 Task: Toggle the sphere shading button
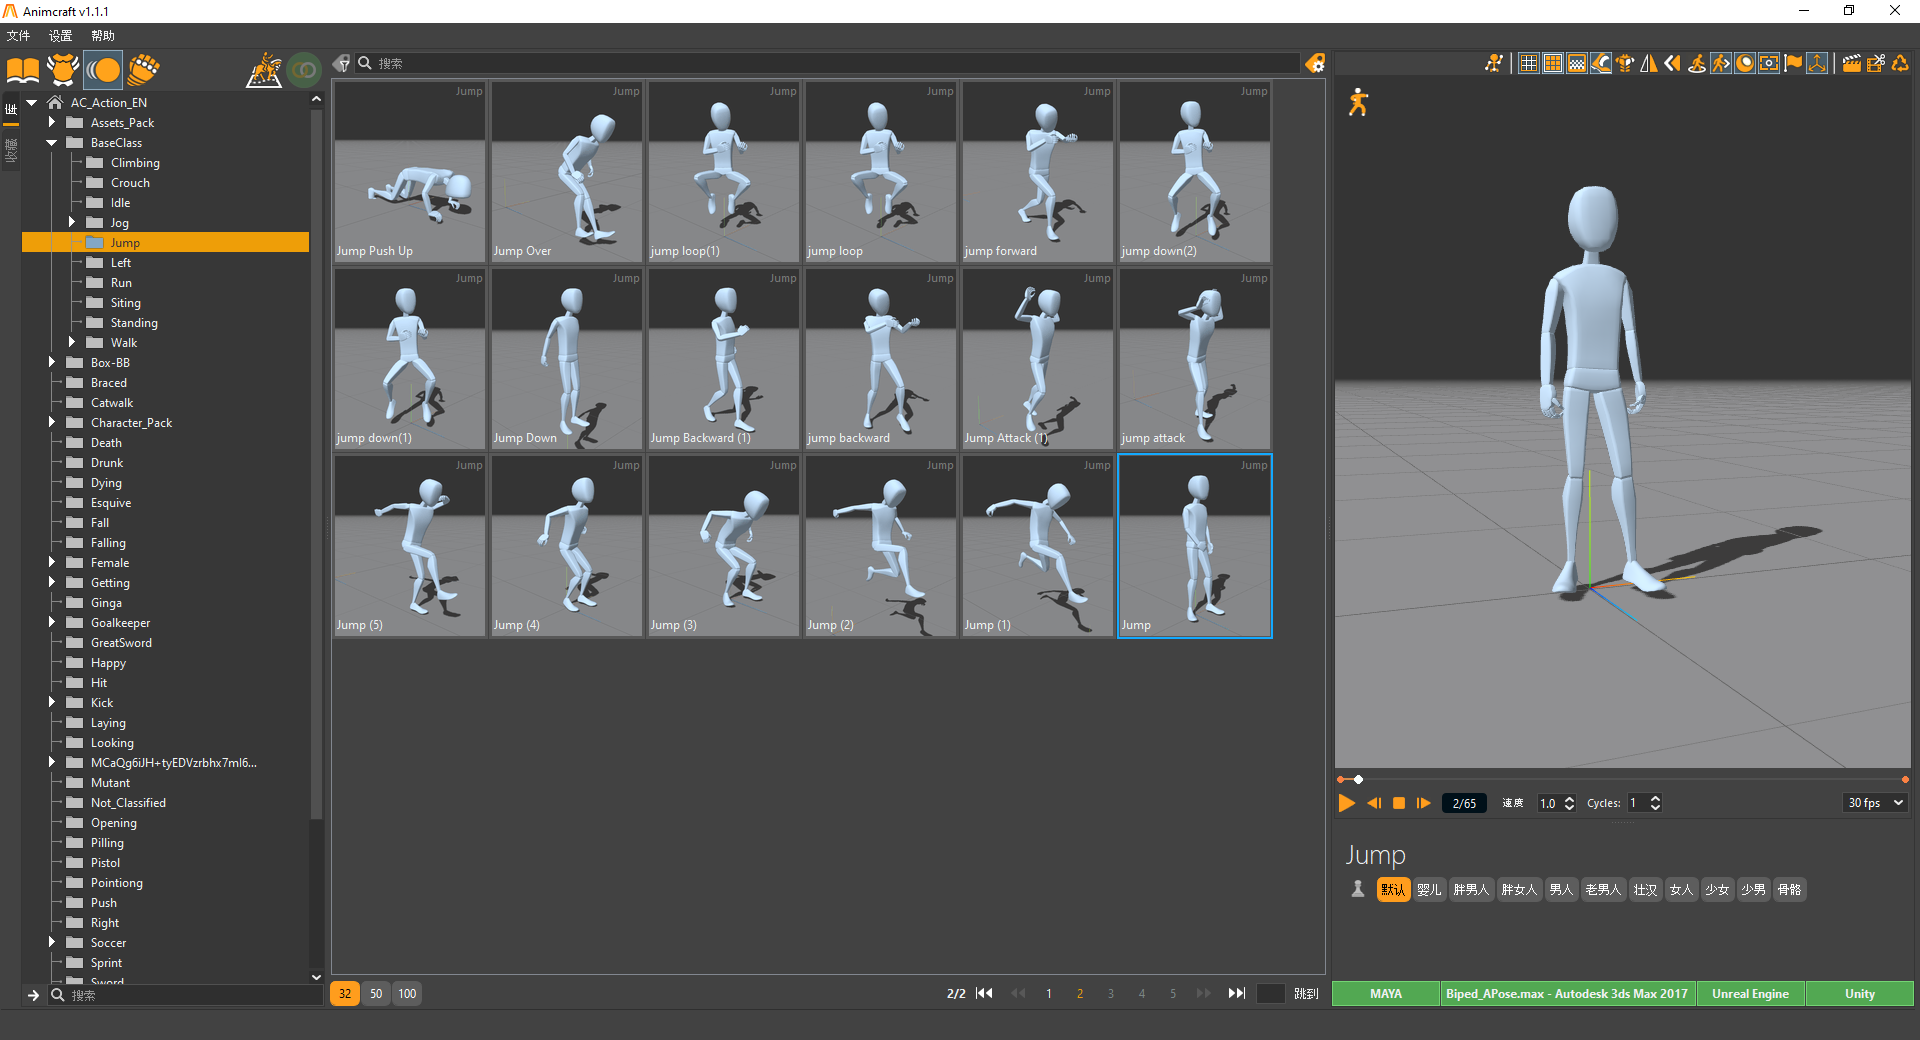pyautogui.click(x=1745, y=63)
